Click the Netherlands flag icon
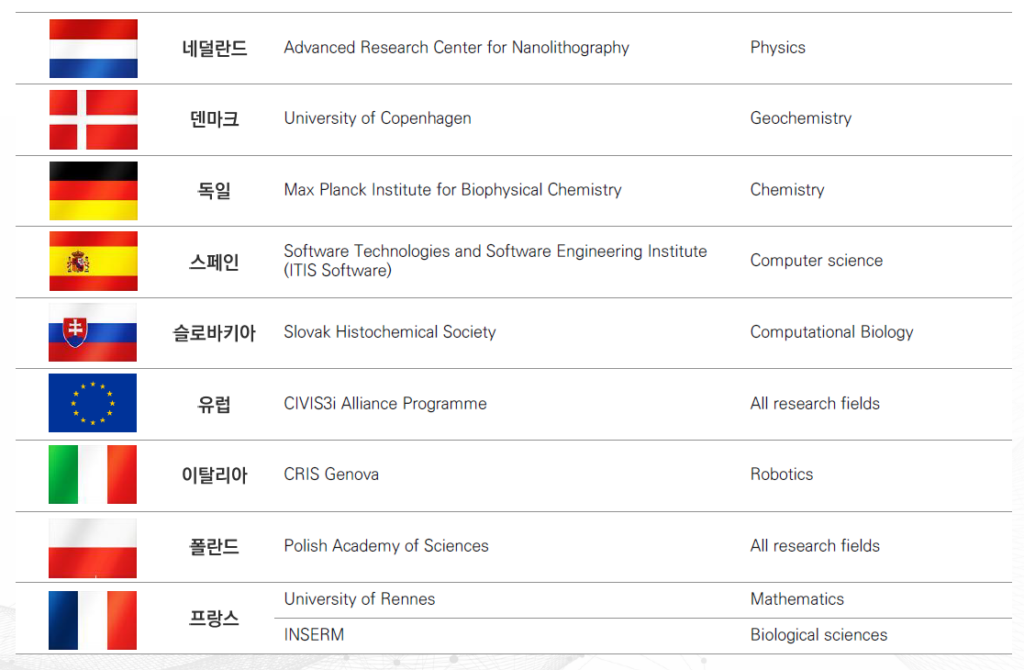 [93, 48]
